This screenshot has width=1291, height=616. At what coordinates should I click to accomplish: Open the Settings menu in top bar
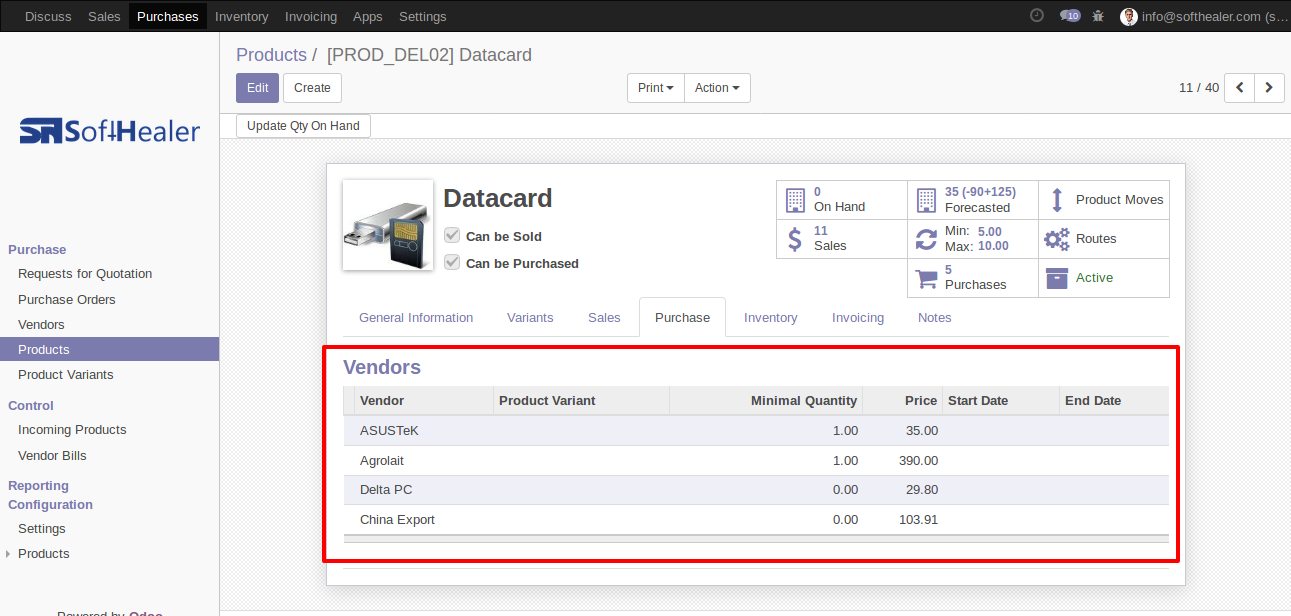pyautogui.click(x=423, y=16)
